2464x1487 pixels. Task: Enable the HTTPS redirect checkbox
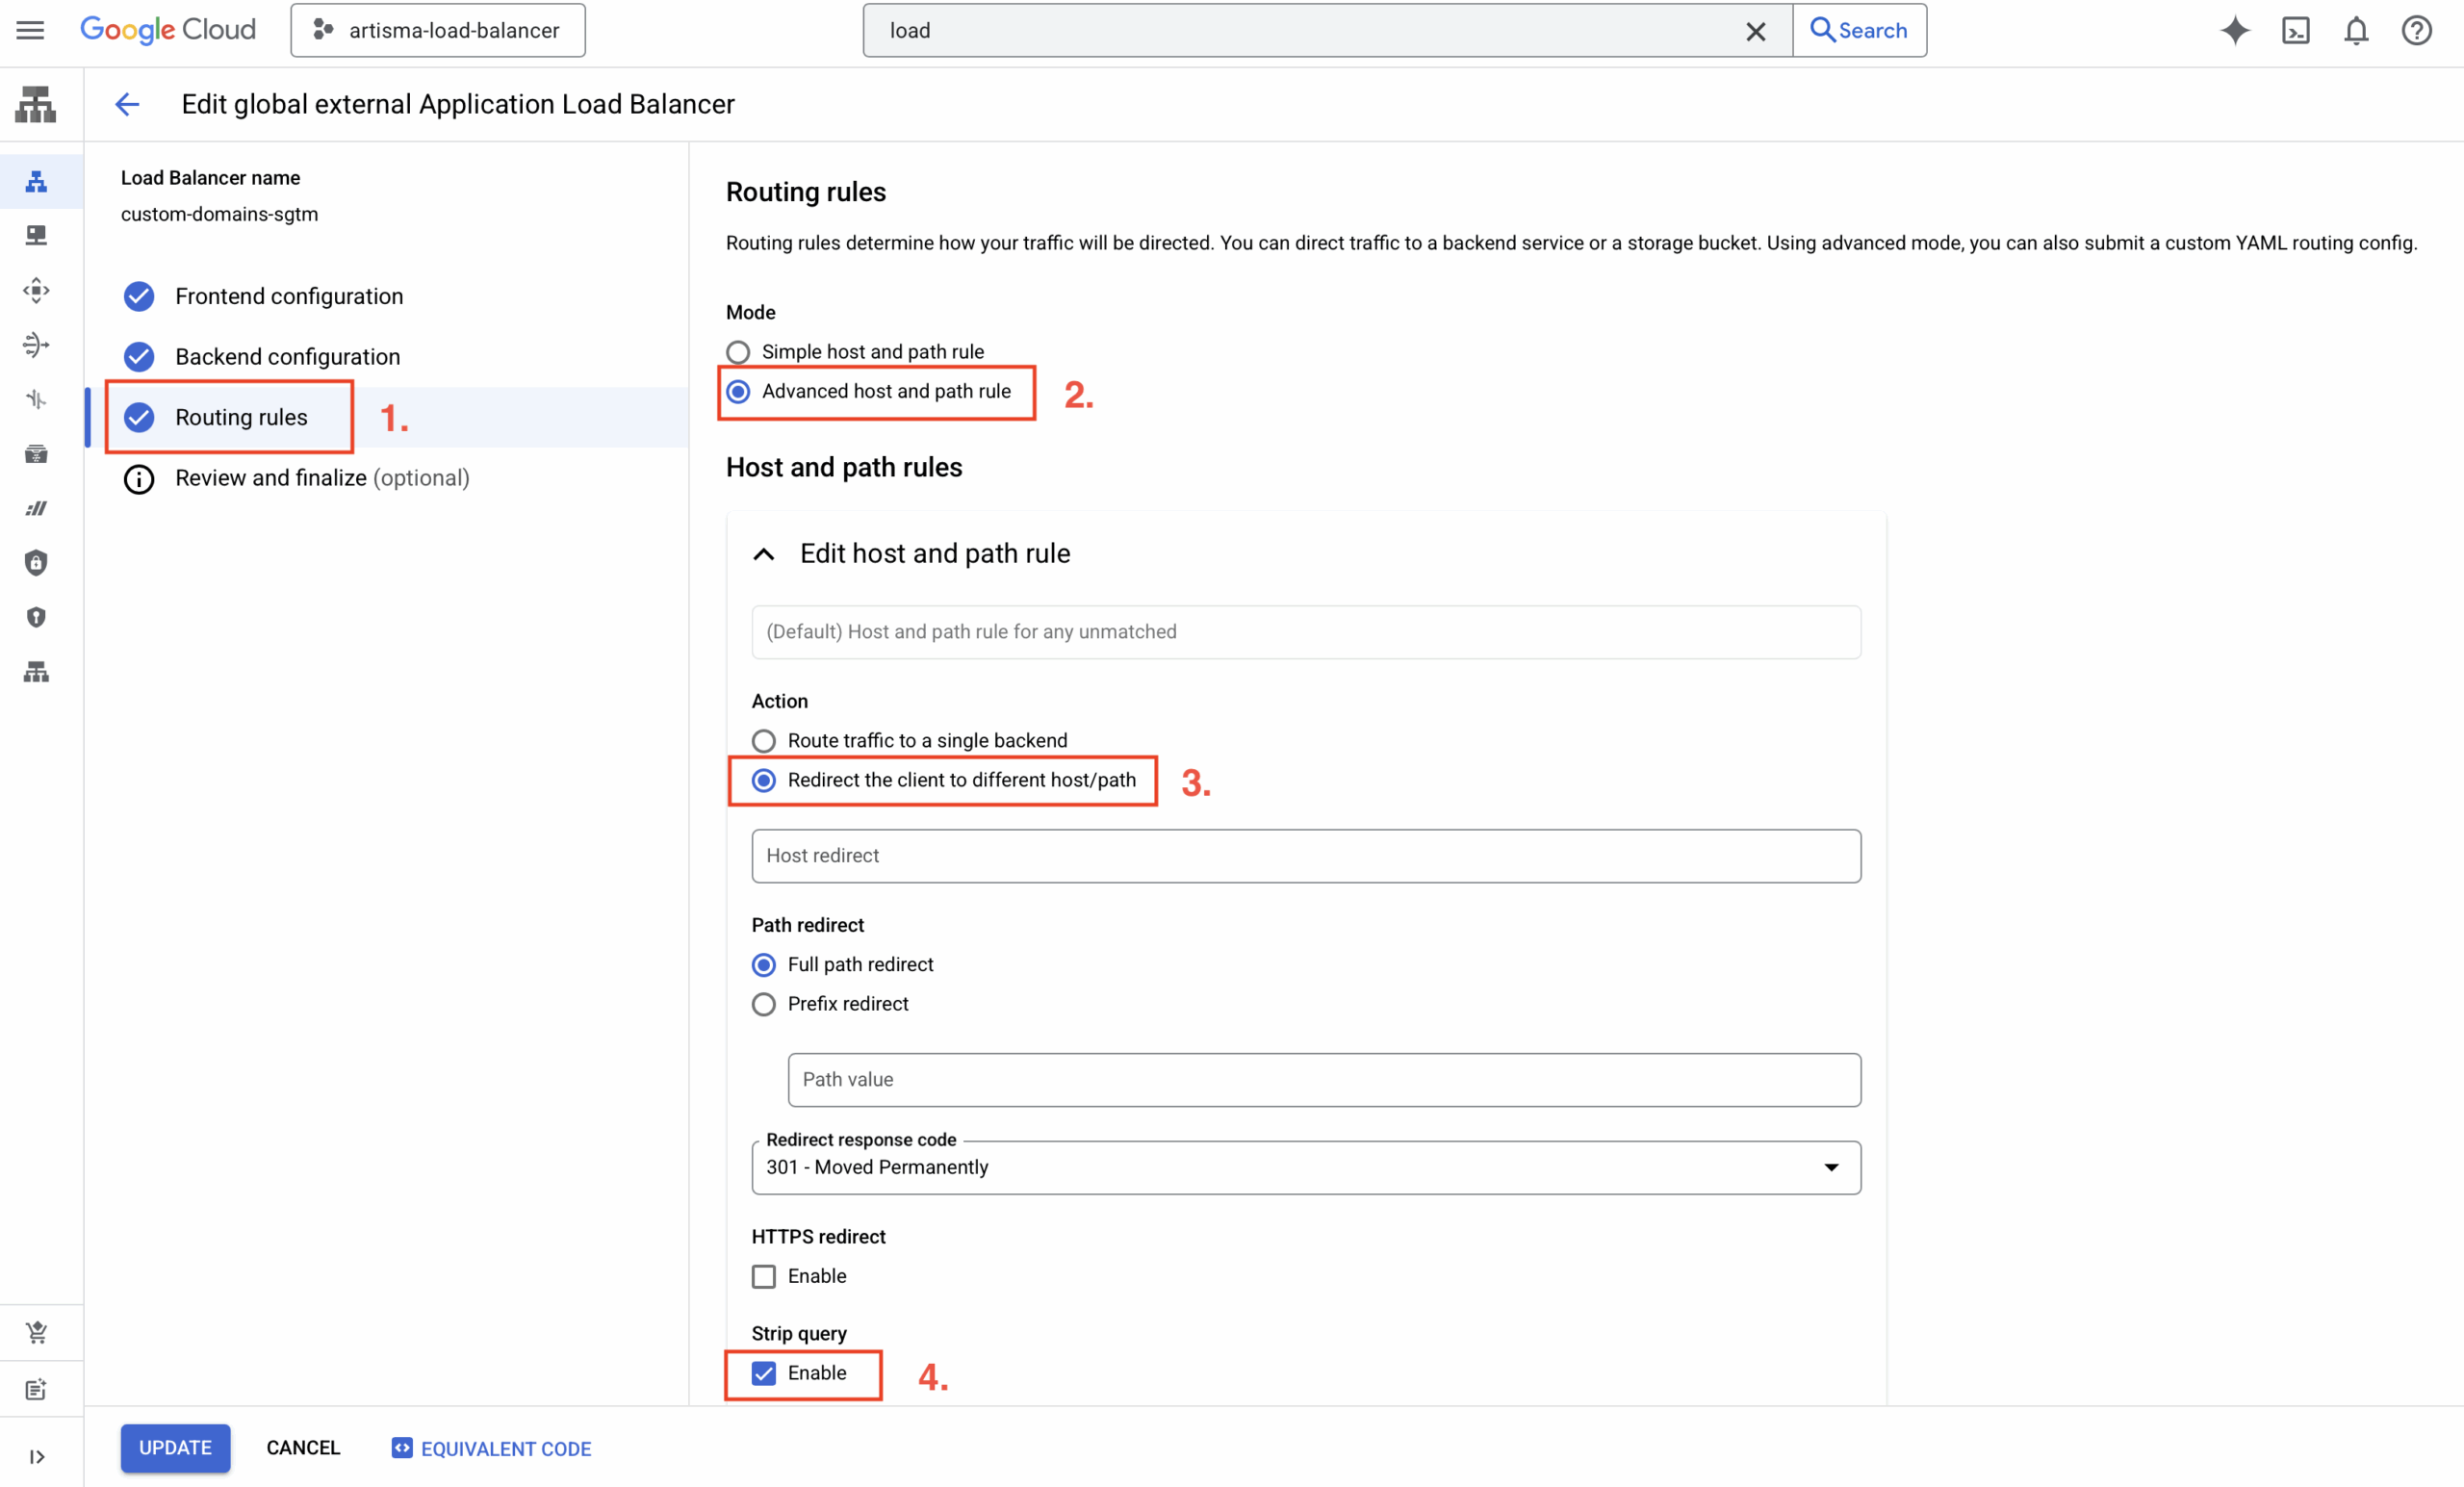point(763,1276)
